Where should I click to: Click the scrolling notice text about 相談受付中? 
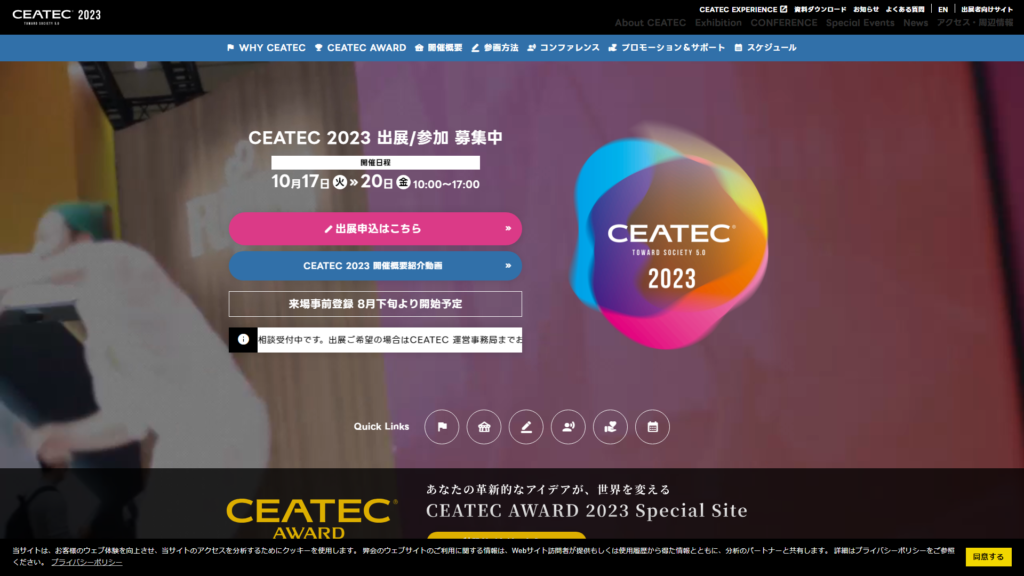click(390, 340)
